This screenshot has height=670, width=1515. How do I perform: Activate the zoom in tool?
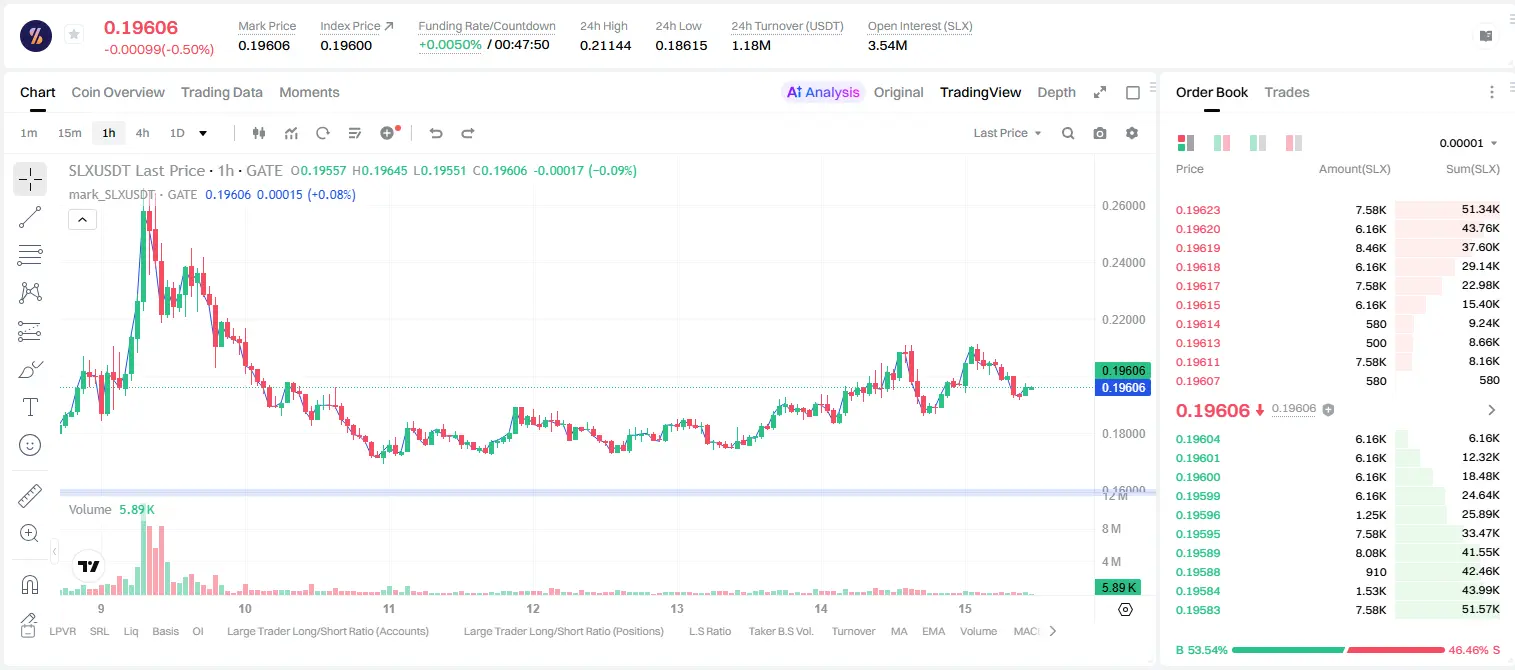[30, 534]
